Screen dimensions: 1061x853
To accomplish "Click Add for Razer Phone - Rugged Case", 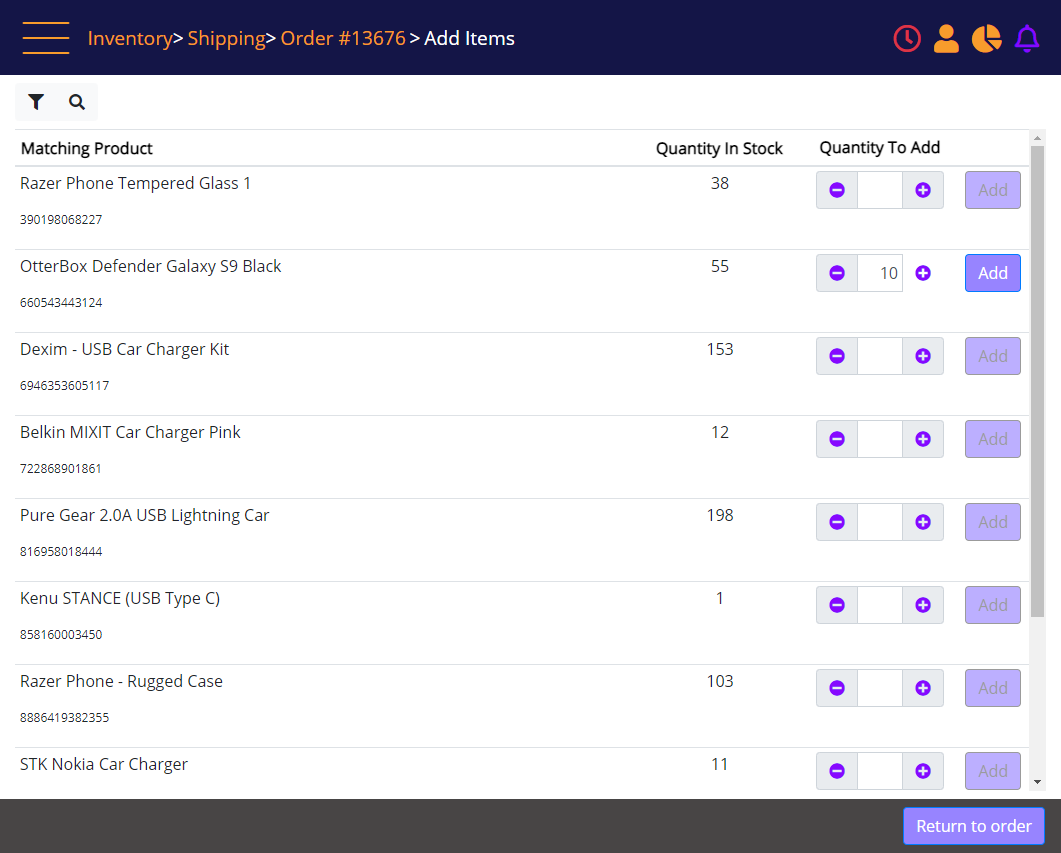I will [993, 688].
